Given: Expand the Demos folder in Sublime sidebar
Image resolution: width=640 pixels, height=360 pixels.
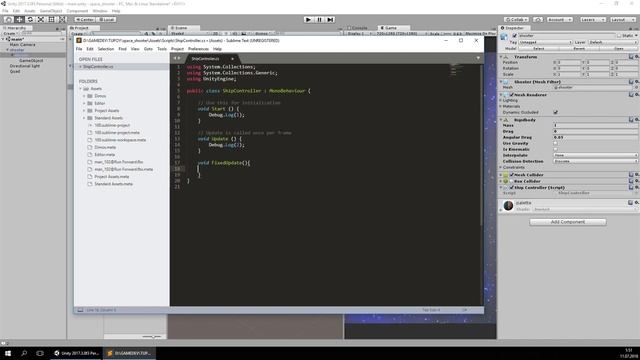Looking at the screenshot, I should (x=84, y=96).
